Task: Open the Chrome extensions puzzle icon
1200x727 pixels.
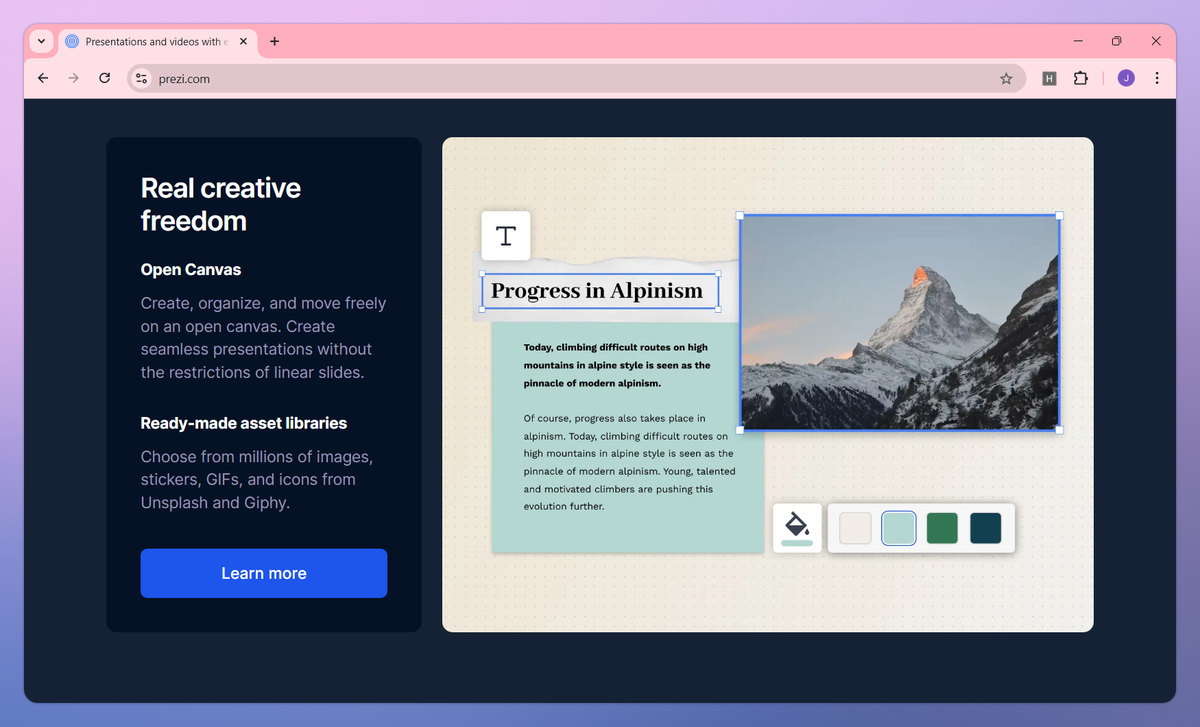Action: click(1081, 78)
